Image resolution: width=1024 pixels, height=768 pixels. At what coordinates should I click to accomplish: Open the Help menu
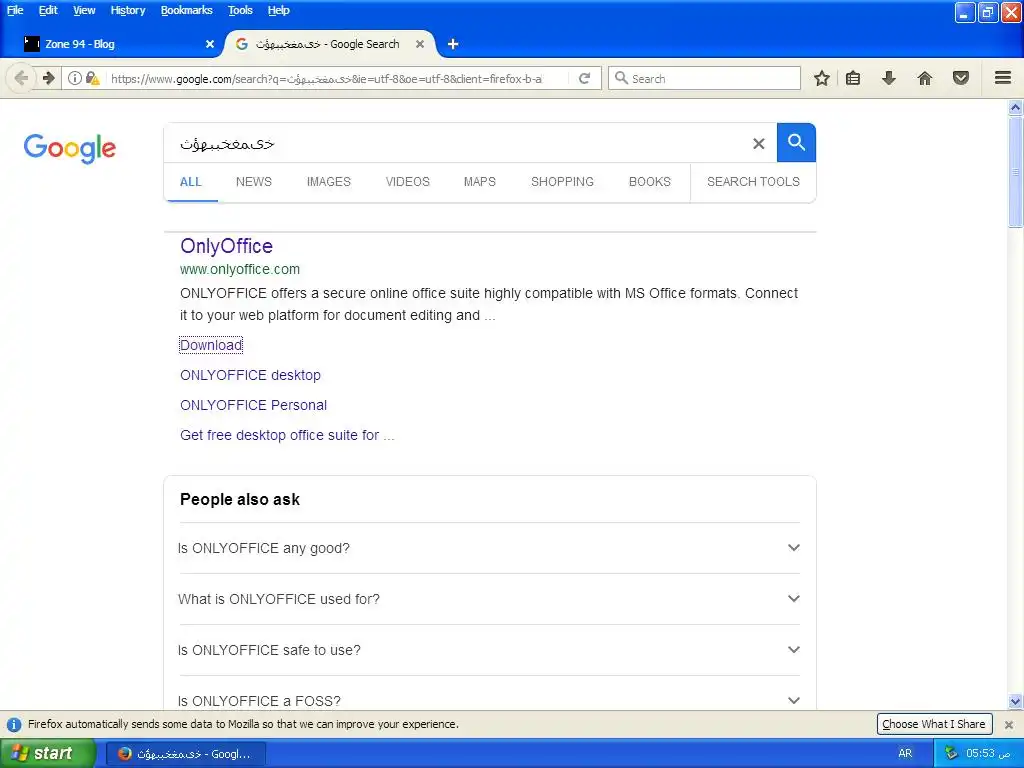point(279,10)
